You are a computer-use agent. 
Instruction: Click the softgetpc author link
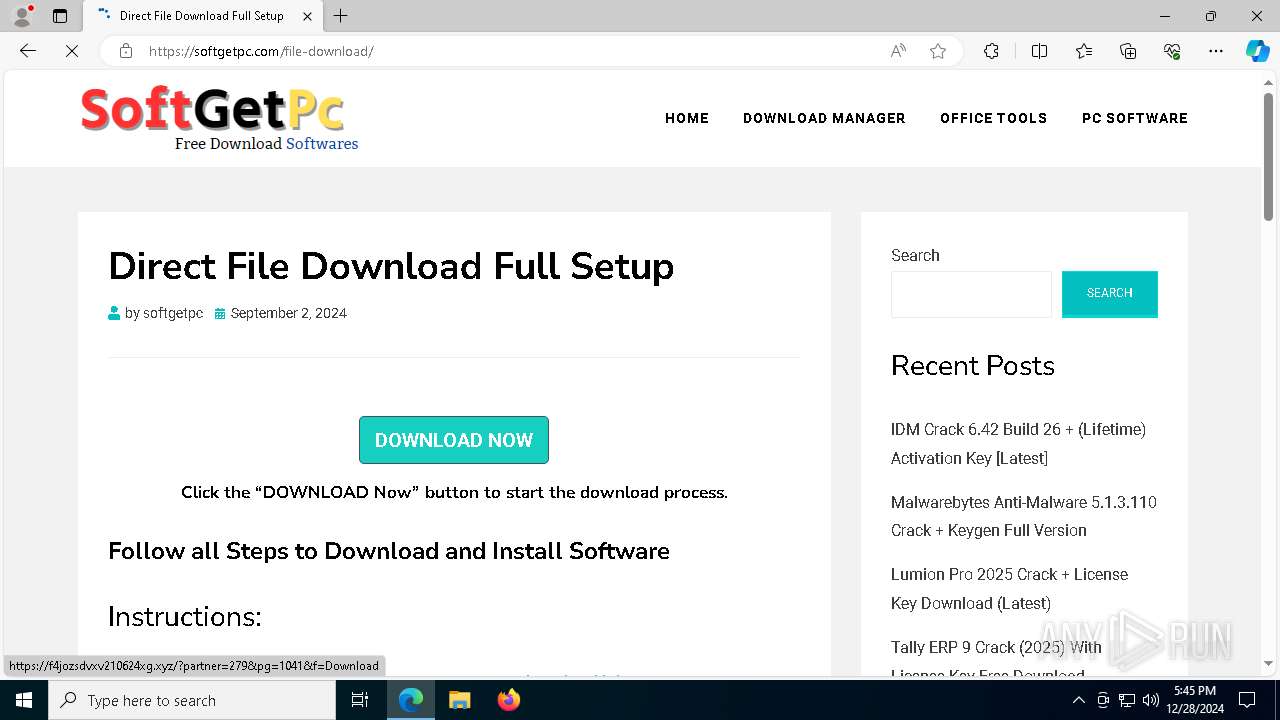173,313
